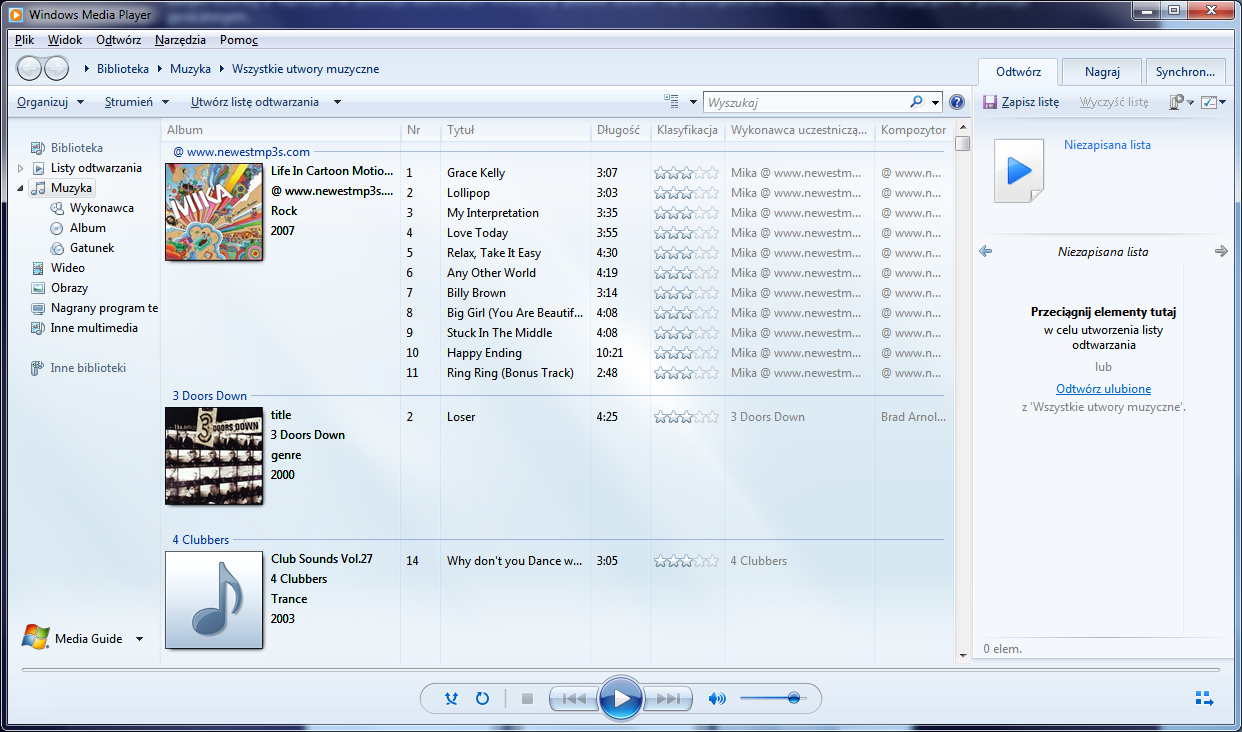
Task: Open the Wideo library category
Action: [68, 268]
